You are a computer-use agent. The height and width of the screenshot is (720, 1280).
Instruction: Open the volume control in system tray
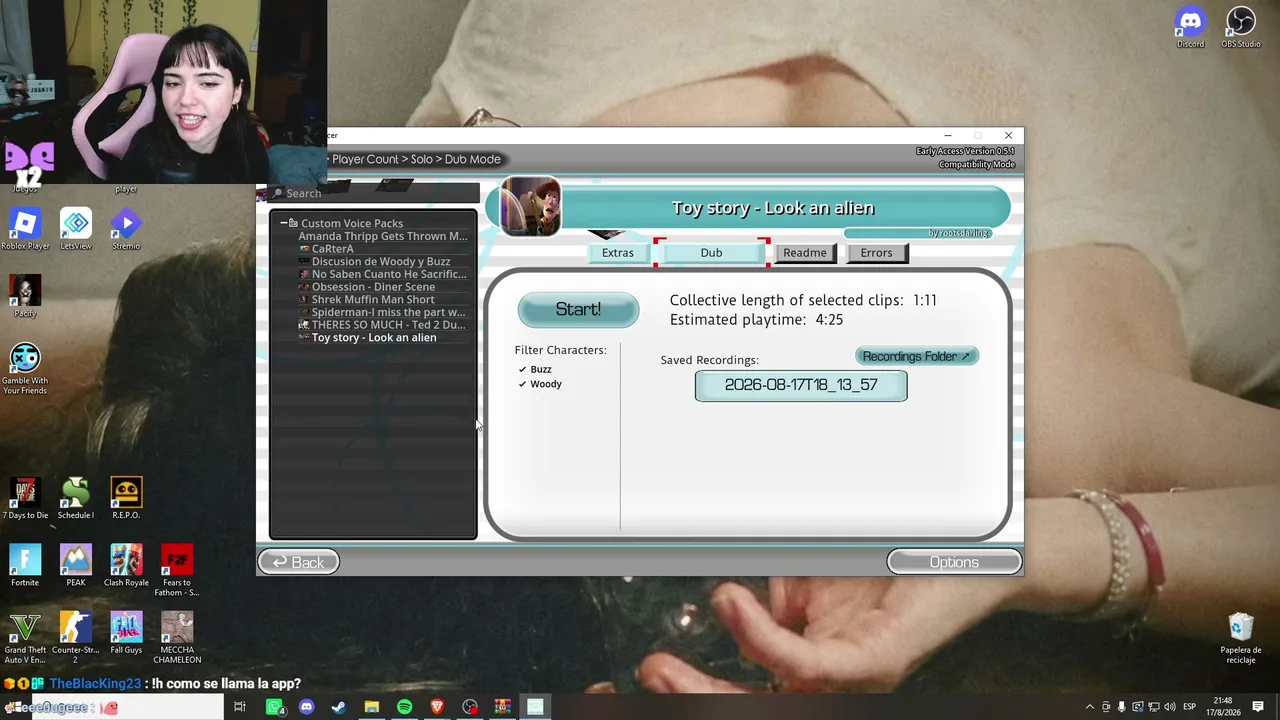click(1169, 707)
